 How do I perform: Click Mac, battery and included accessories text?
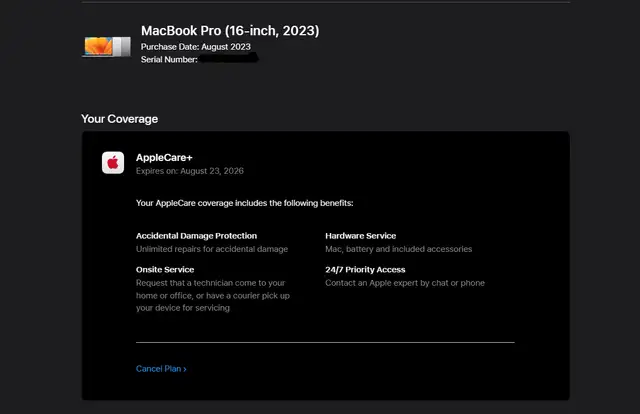398,249
